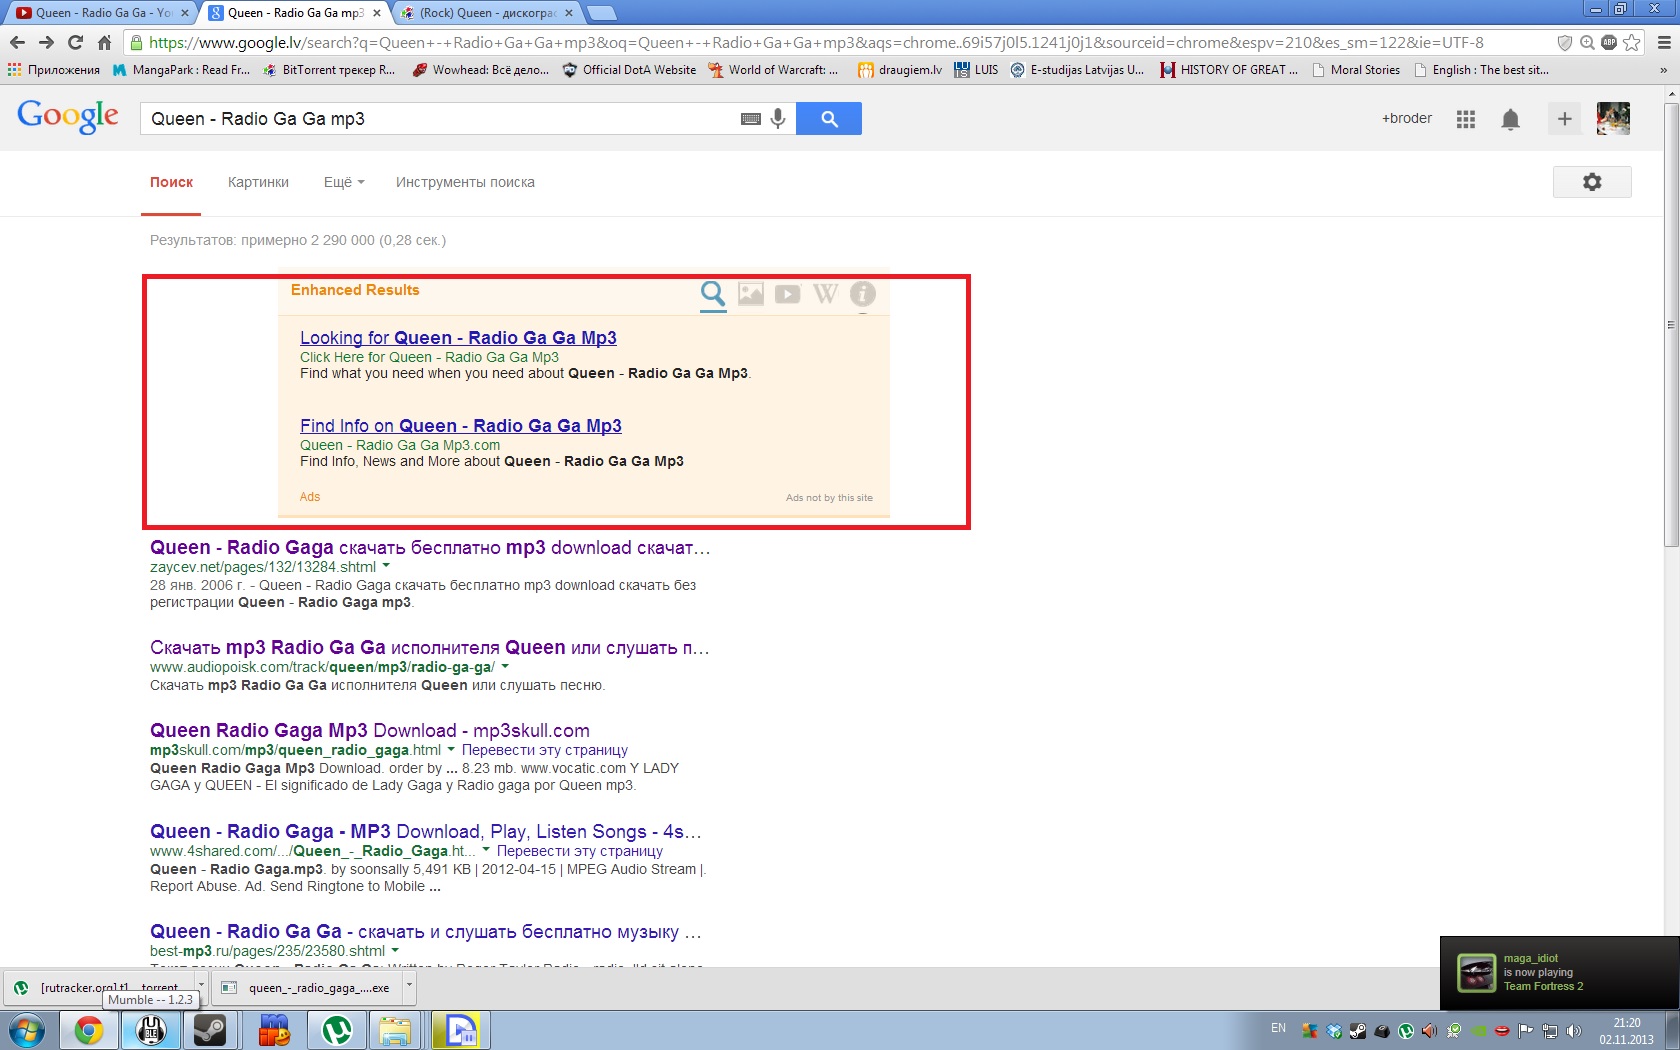The height and width of the screenshot is (1050, 1680).
Task: Open Looking for Queen Radio Ga Ga ad link
Action: [x=458, y=338]
